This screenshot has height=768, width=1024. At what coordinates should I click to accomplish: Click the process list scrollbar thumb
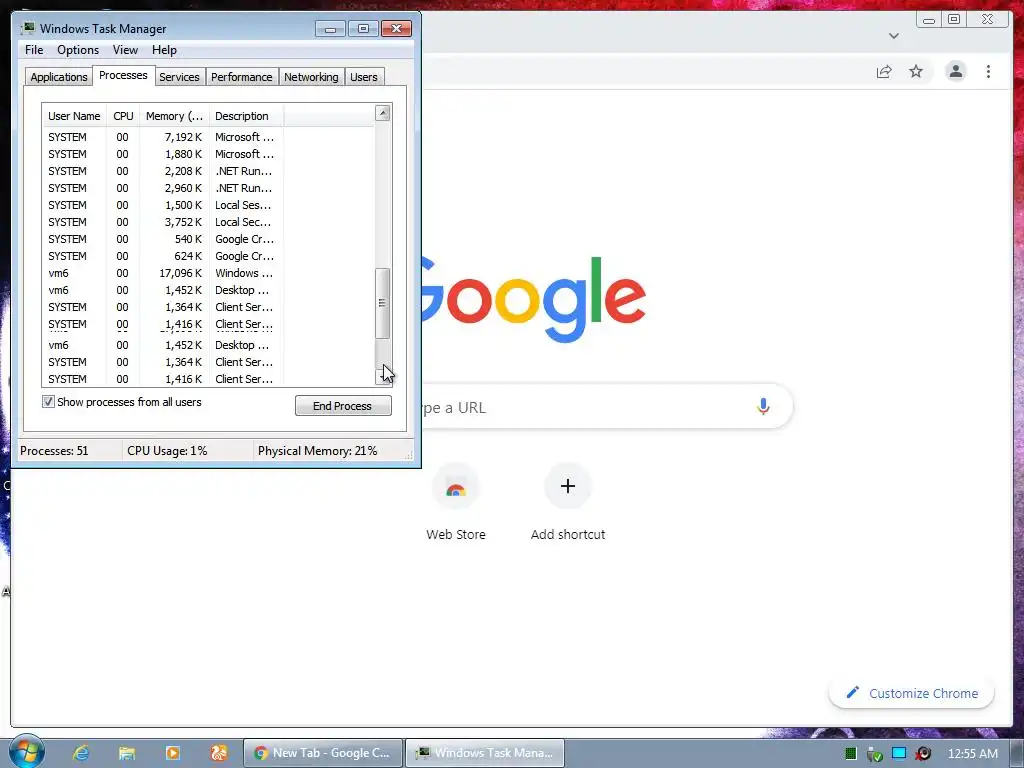pos(383,303)
